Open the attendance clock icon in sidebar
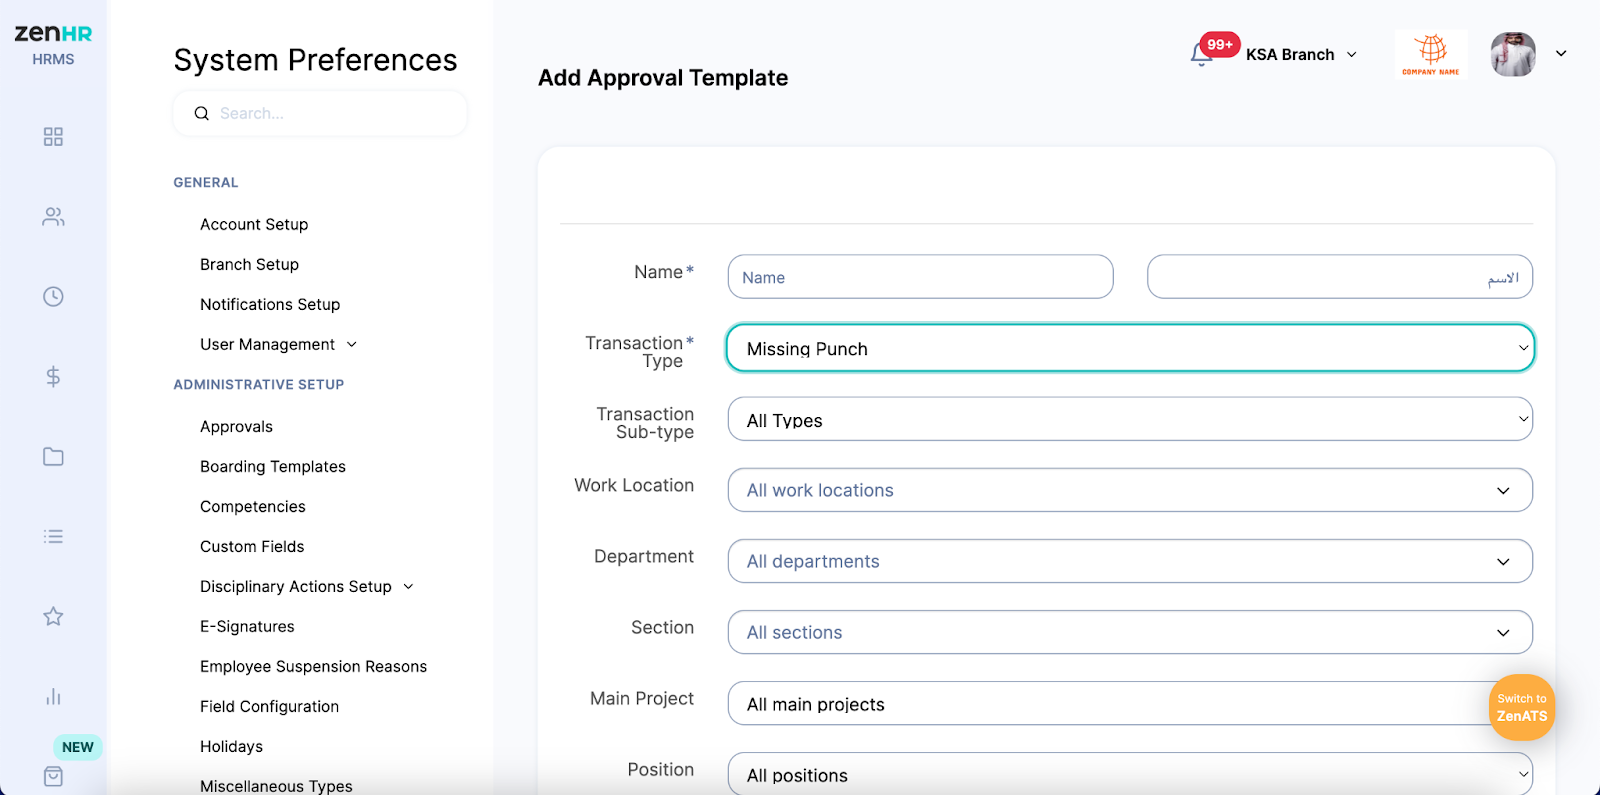 [53, 297]
